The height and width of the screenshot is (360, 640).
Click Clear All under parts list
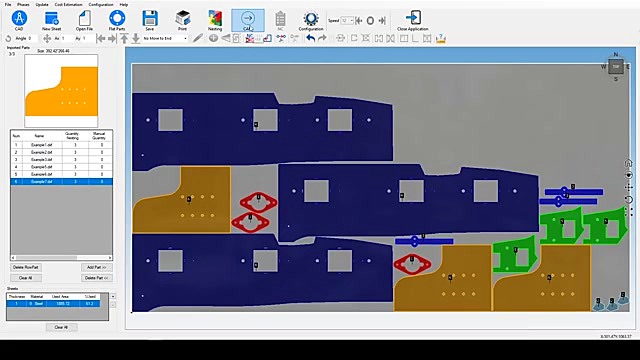click(26, 278)
